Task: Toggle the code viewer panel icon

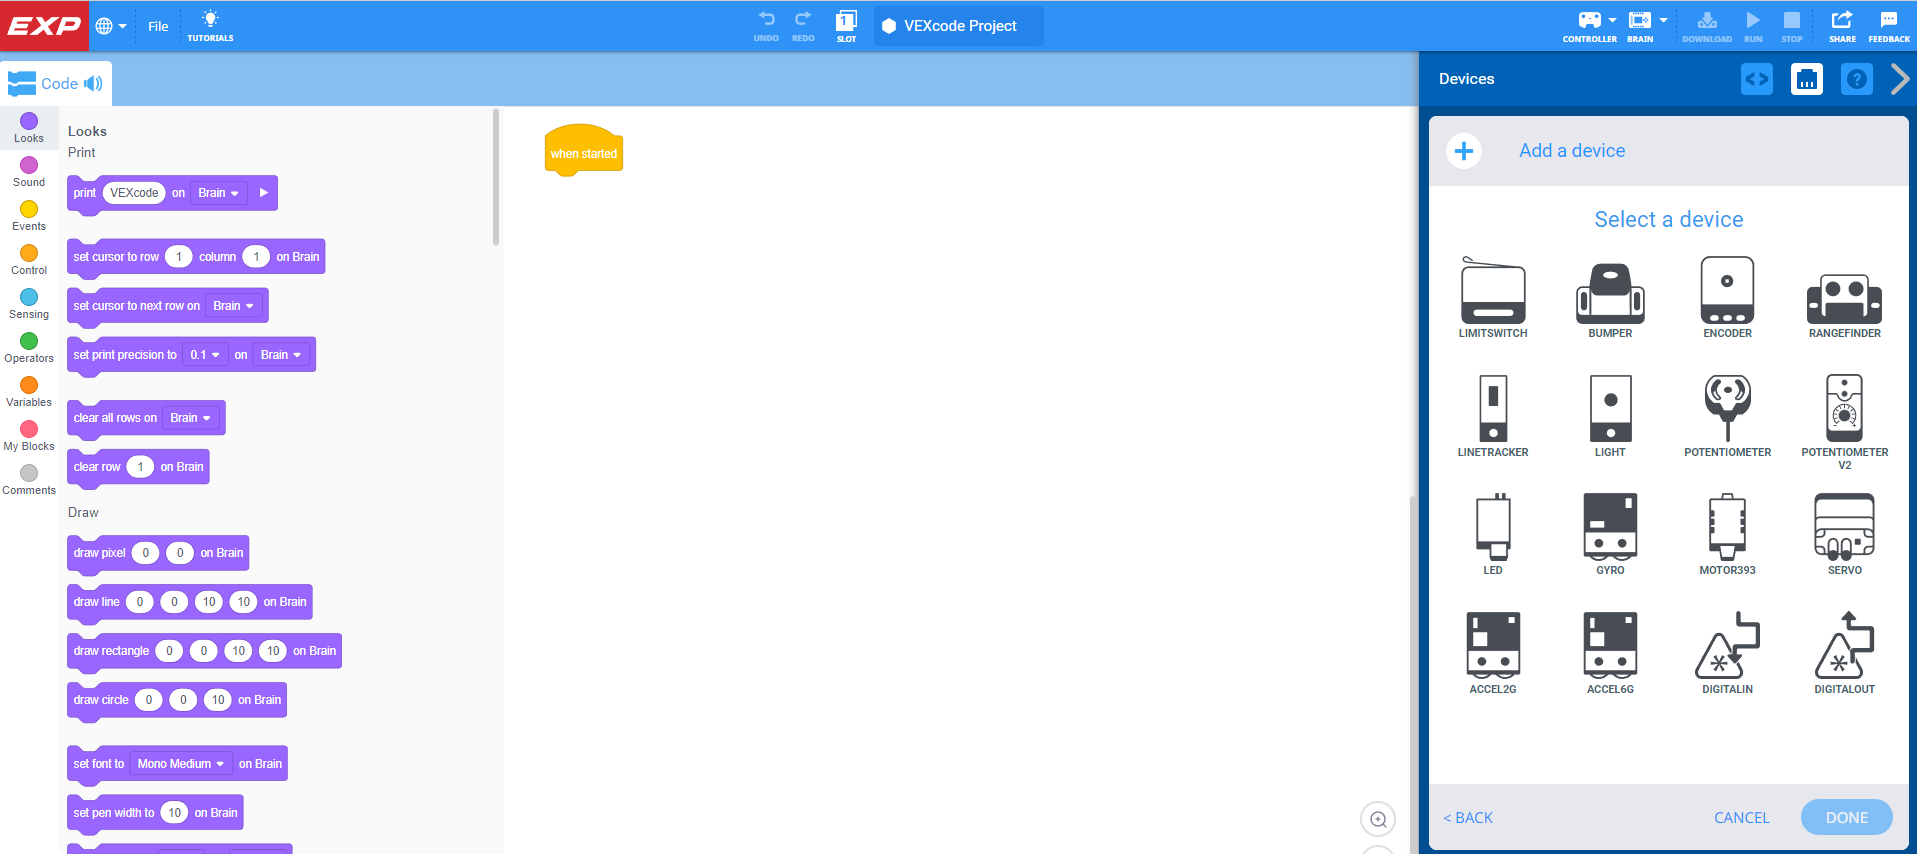Action: pos(1756,79)
